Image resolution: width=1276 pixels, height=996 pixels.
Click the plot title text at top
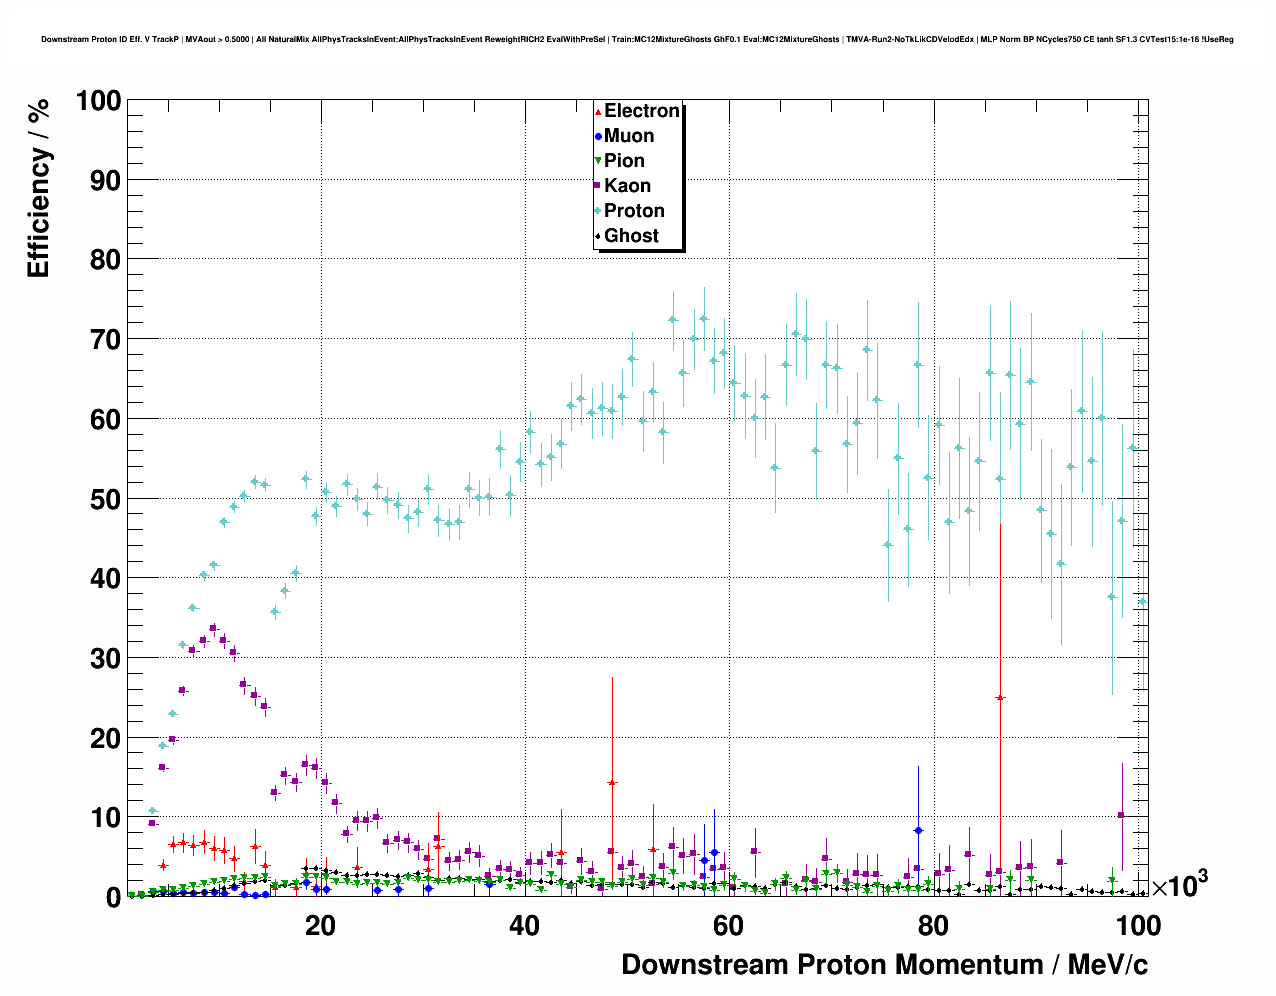coord(637,40)
